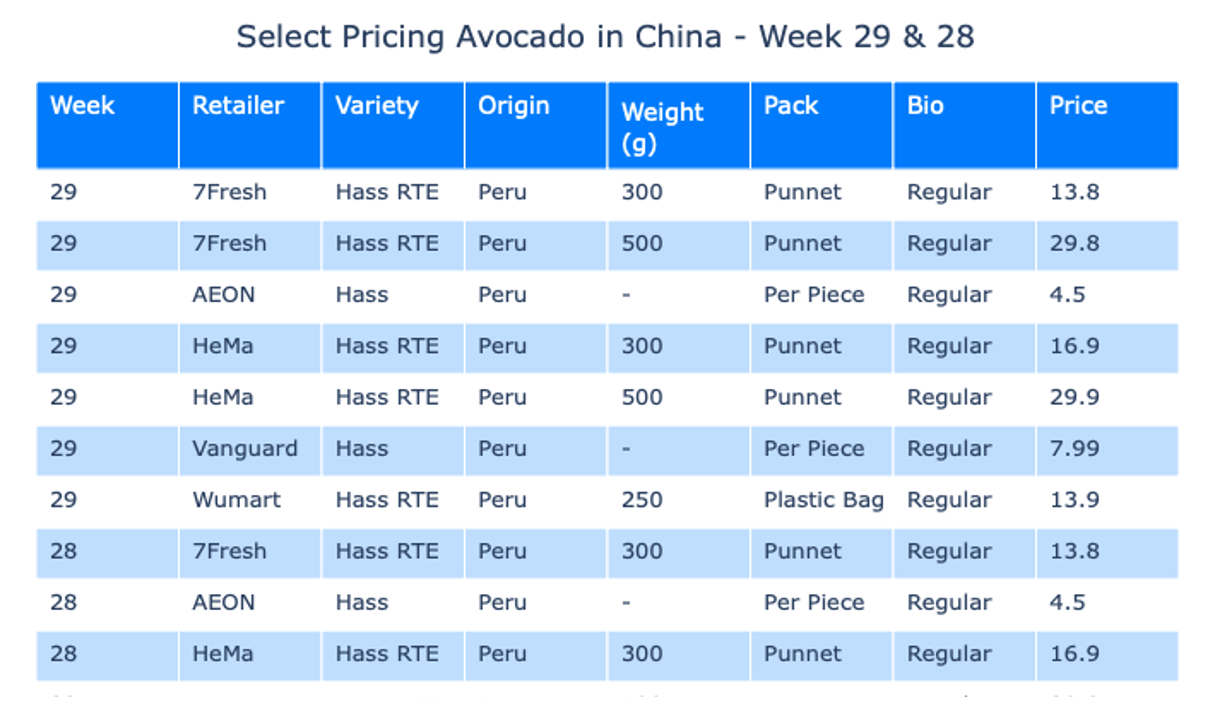The image size is (1218, 704).
Task: Select the Wumart retailer cell
Action: [x=251, y=500]
